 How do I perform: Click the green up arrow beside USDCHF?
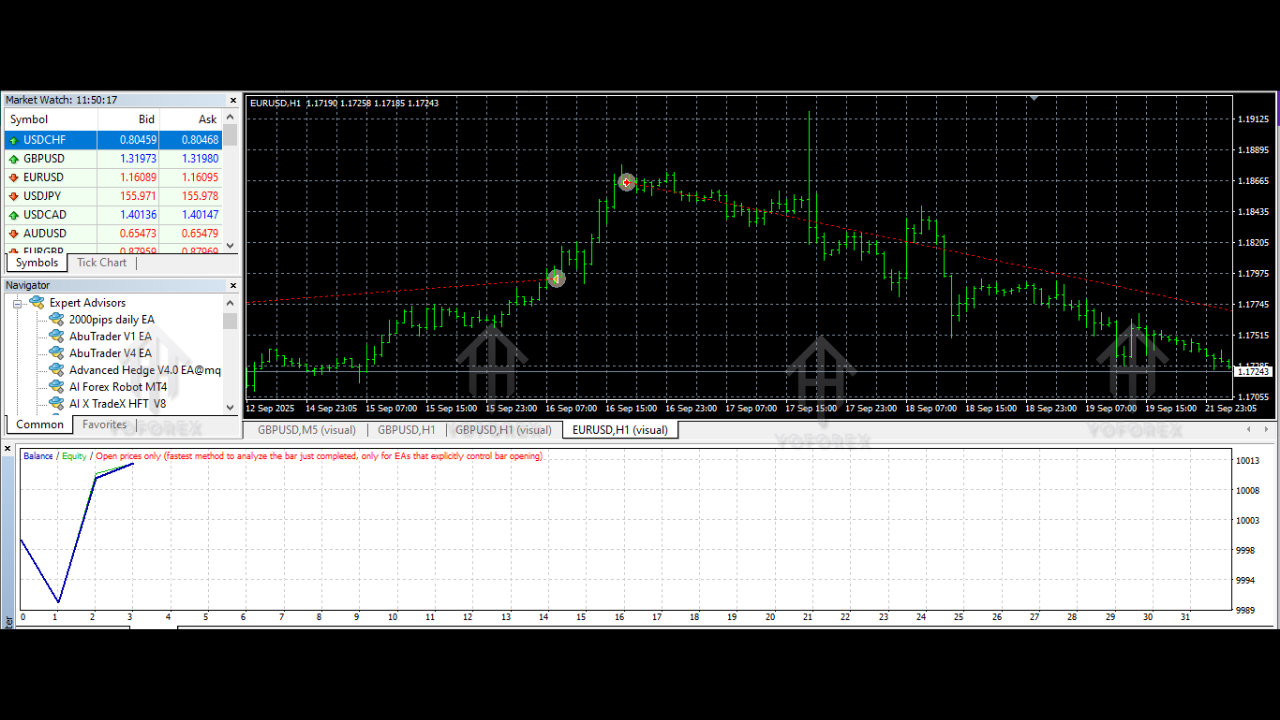pos(12,140)
